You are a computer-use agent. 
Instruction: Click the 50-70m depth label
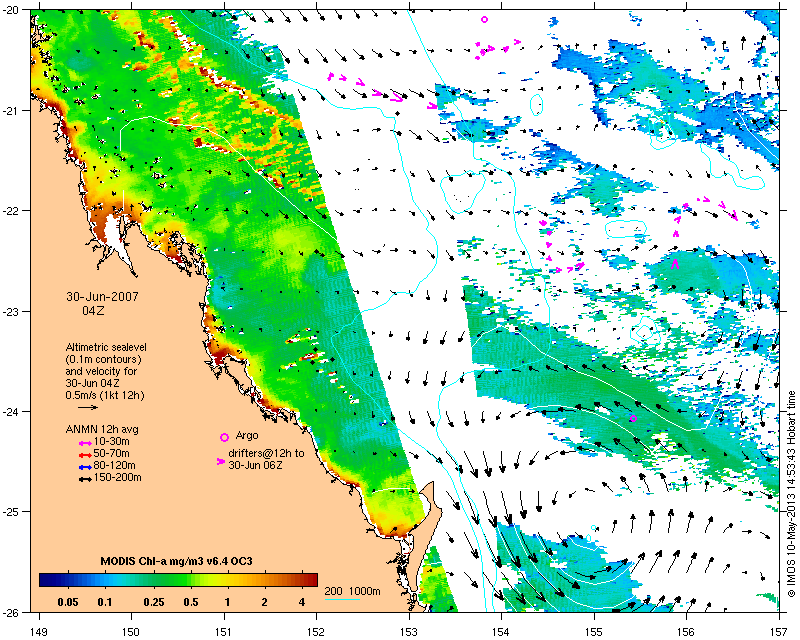point(112,453)
